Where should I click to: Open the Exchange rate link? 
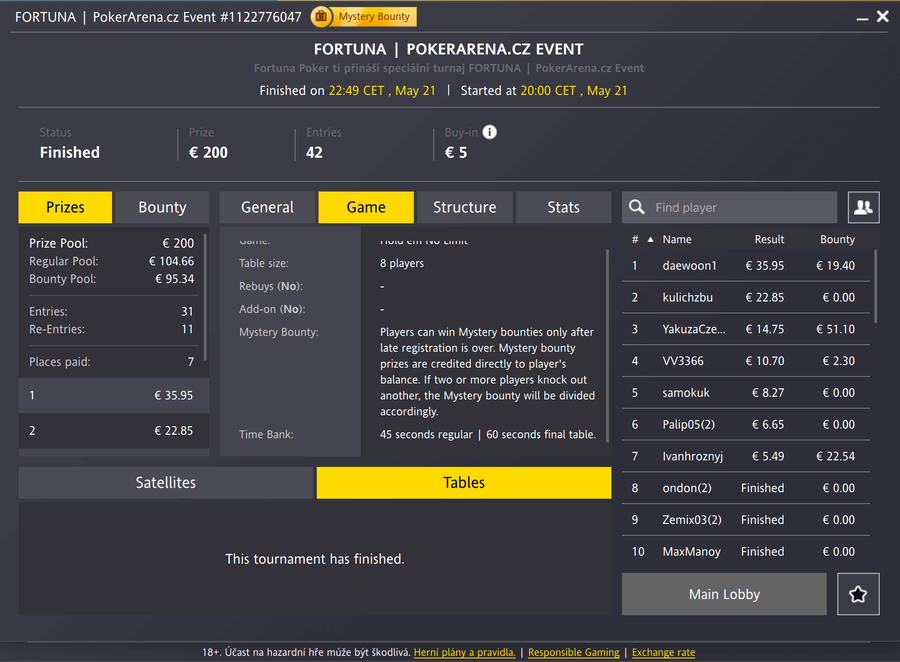click(664, 652)
